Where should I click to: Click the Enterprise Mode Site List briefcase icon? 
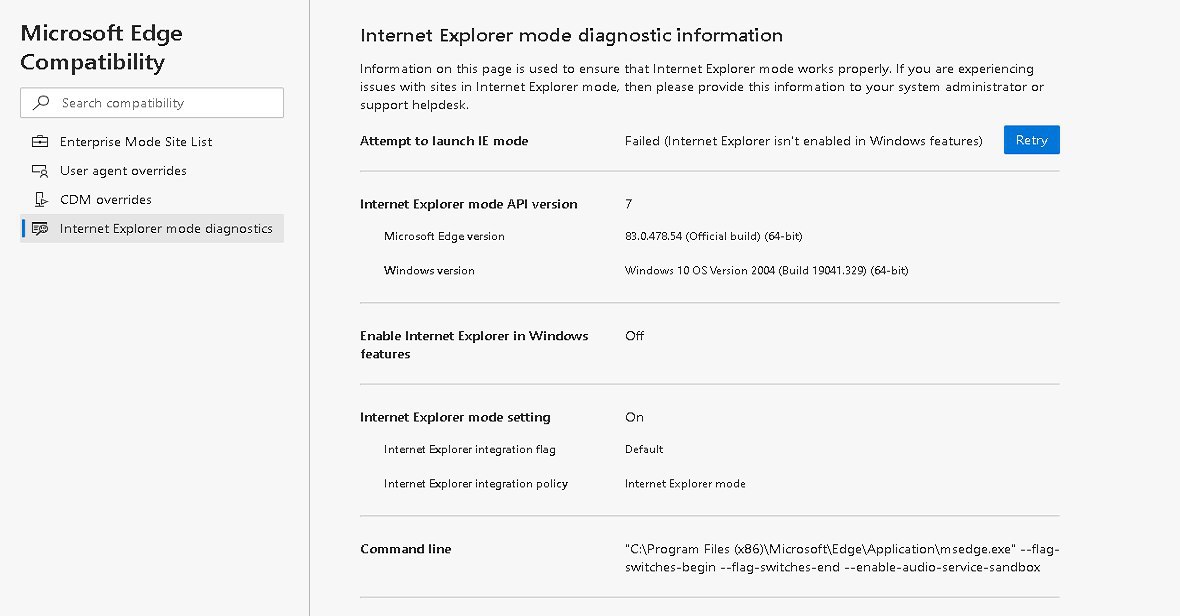click(x=40, y=141)
